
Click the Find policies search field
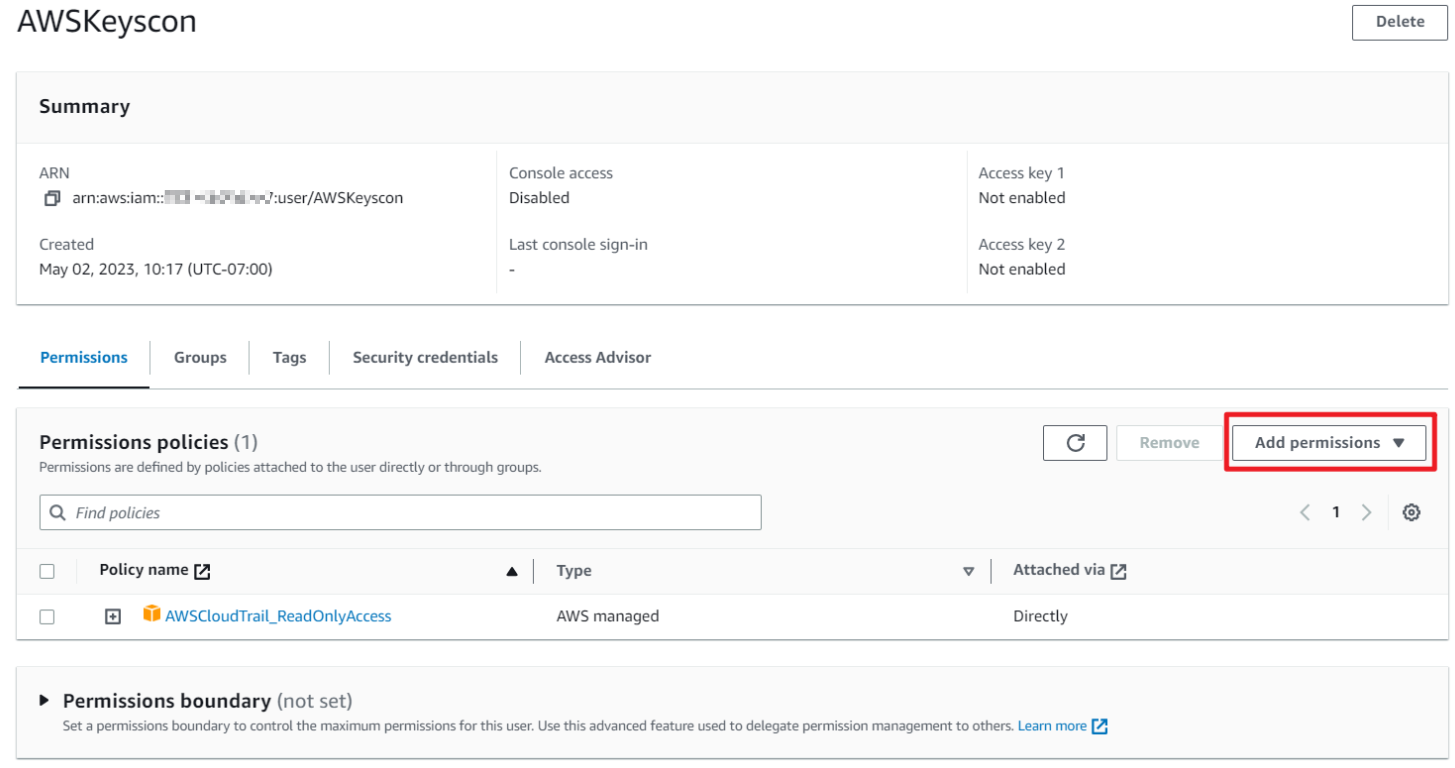[x=400, y=513]
